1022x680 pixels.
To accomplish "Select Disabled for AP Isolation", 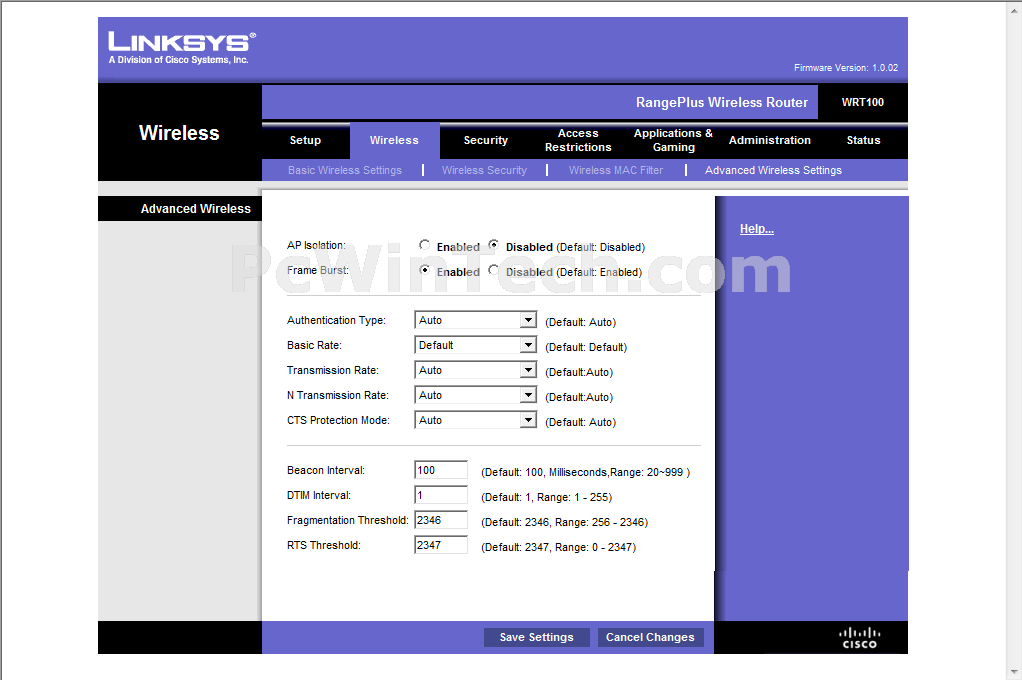I will [x=494, y=245].
